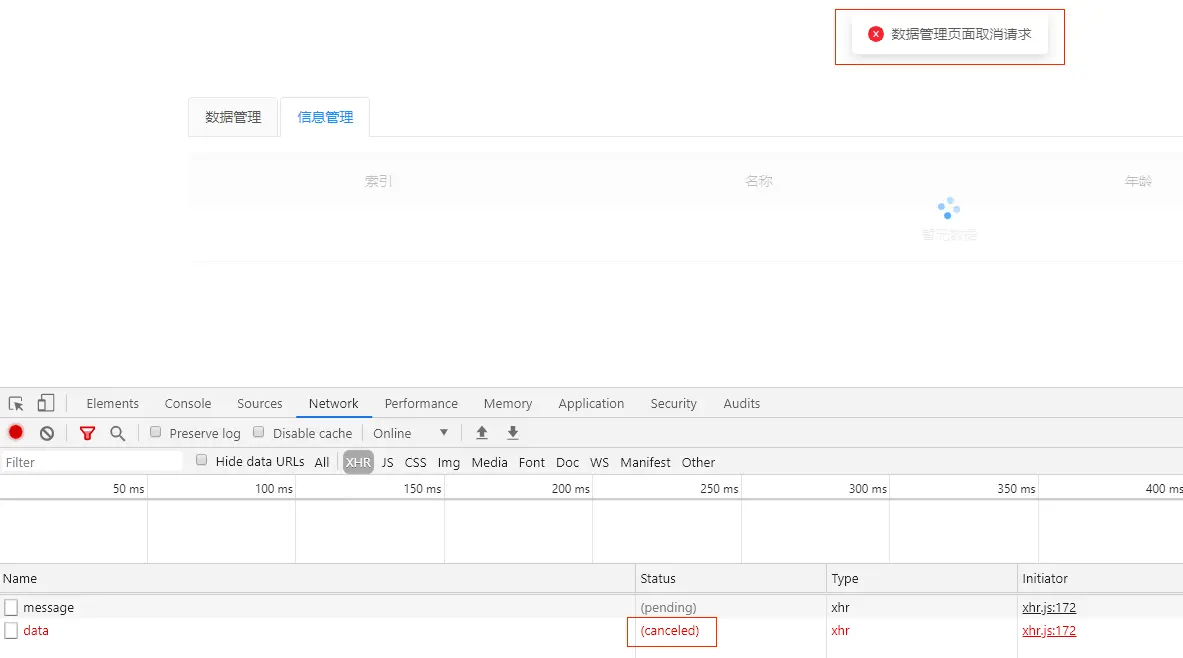Click the 名称 table column header
The image size is (1183, 658).
758,181
